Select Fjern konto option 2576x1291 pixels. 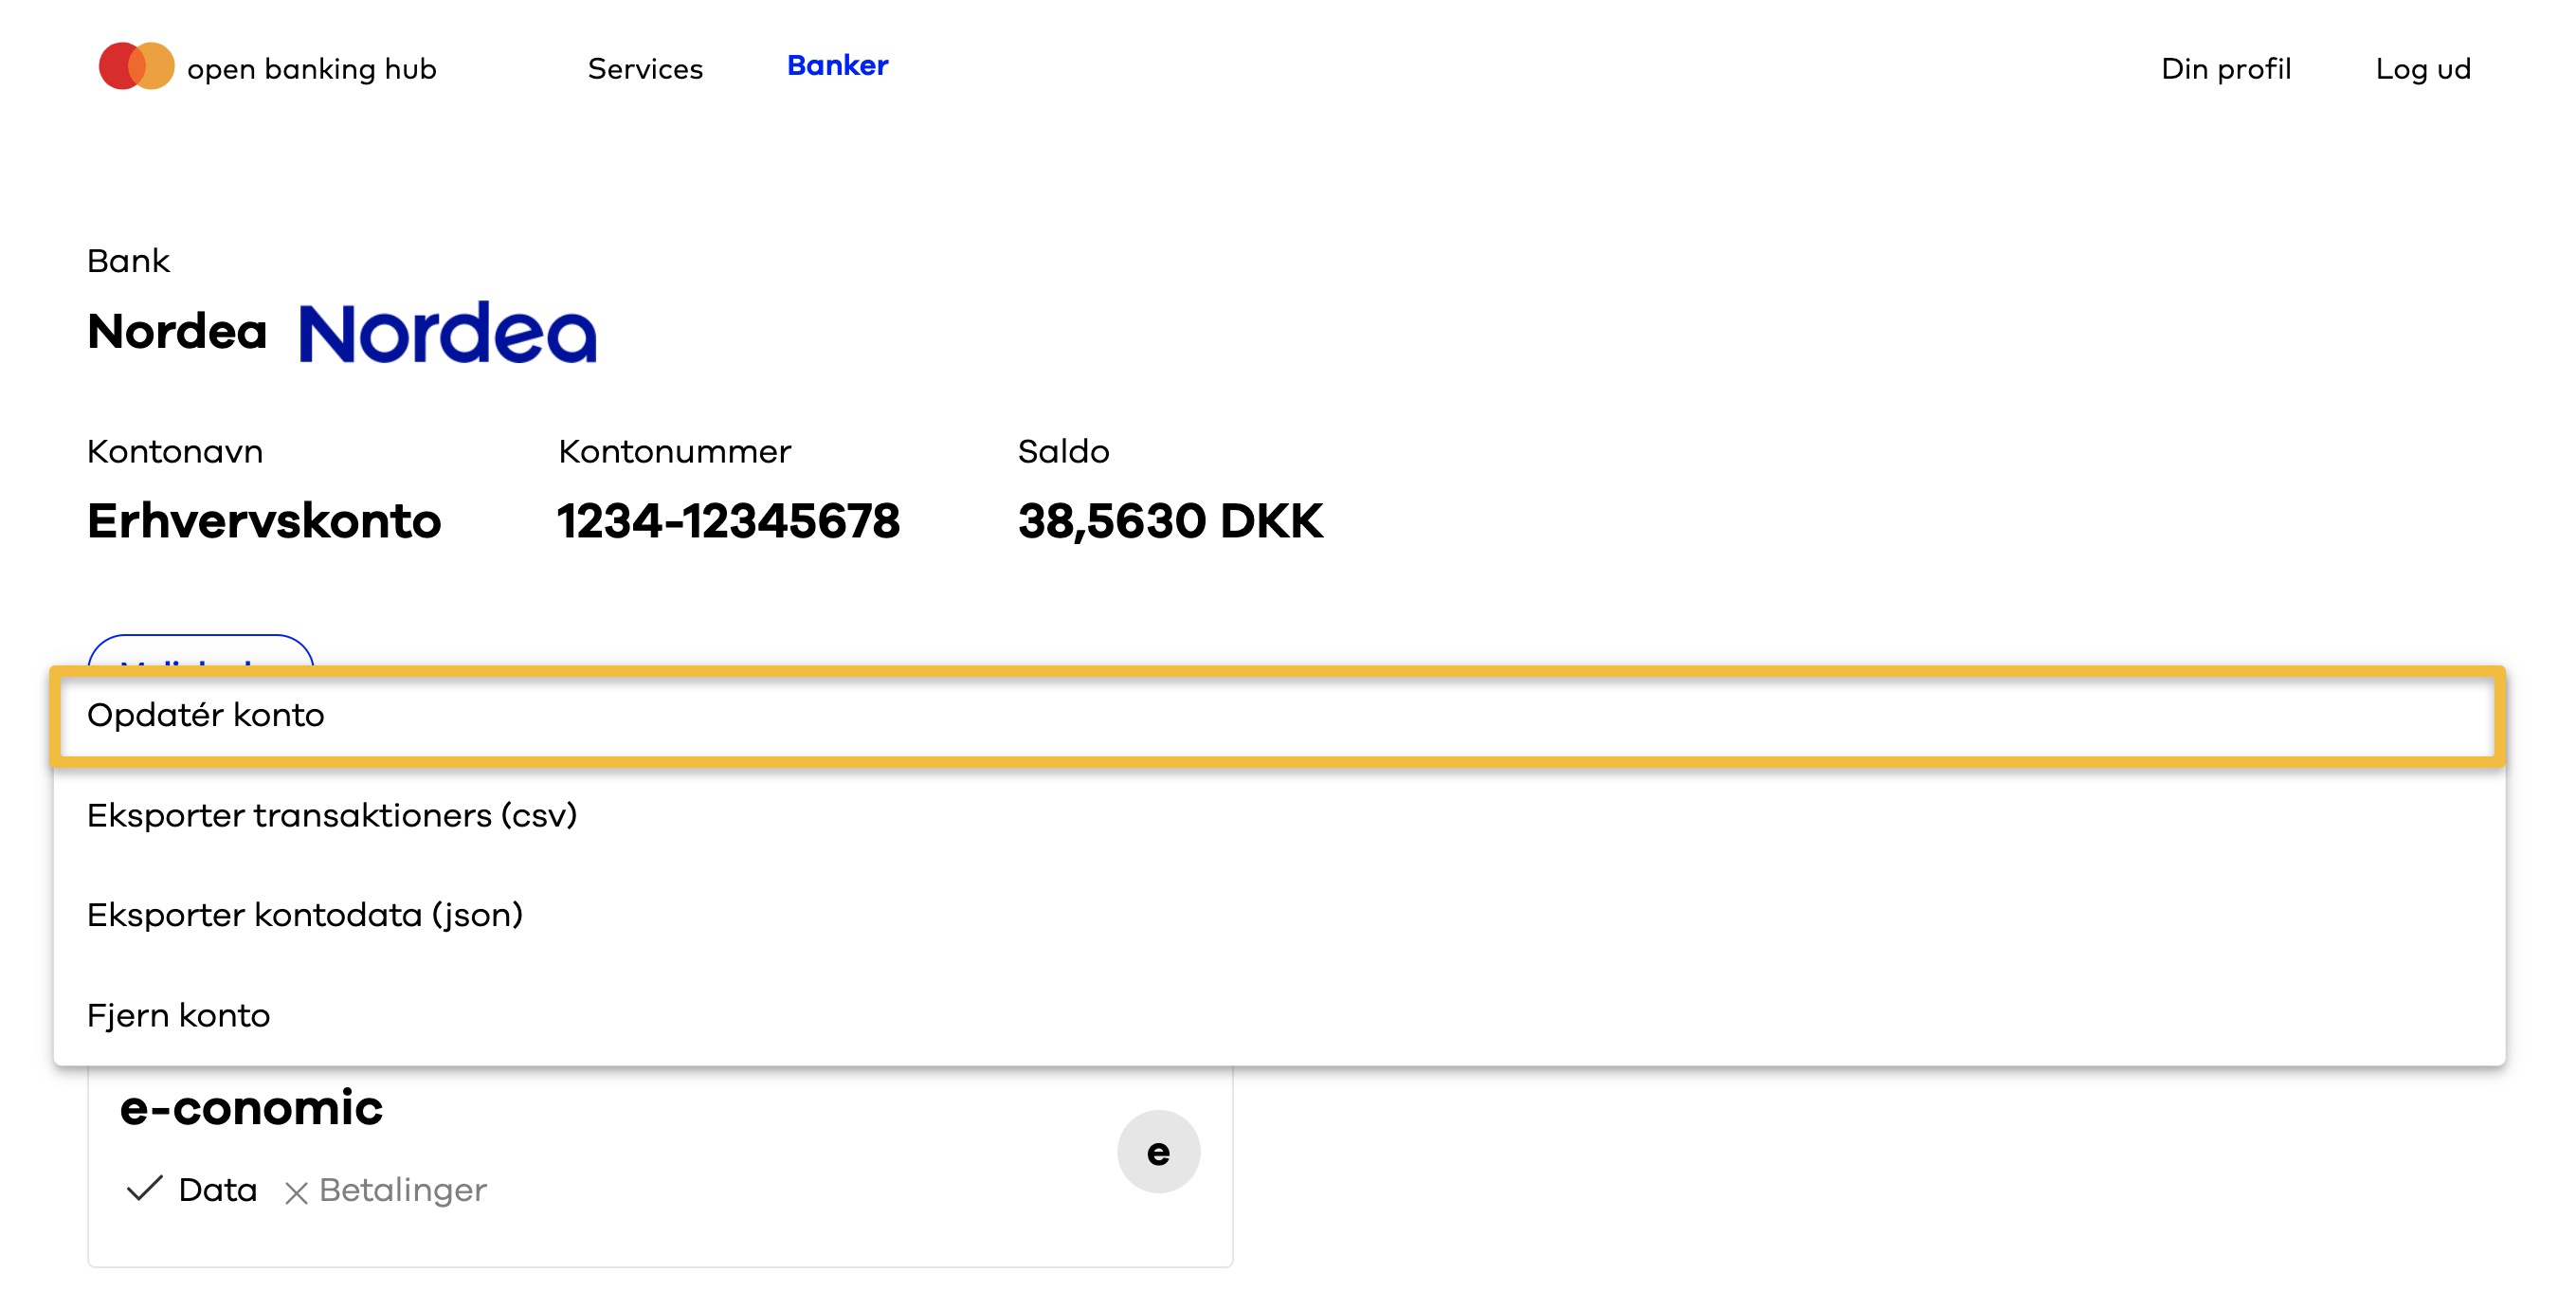coord(179,1015)
